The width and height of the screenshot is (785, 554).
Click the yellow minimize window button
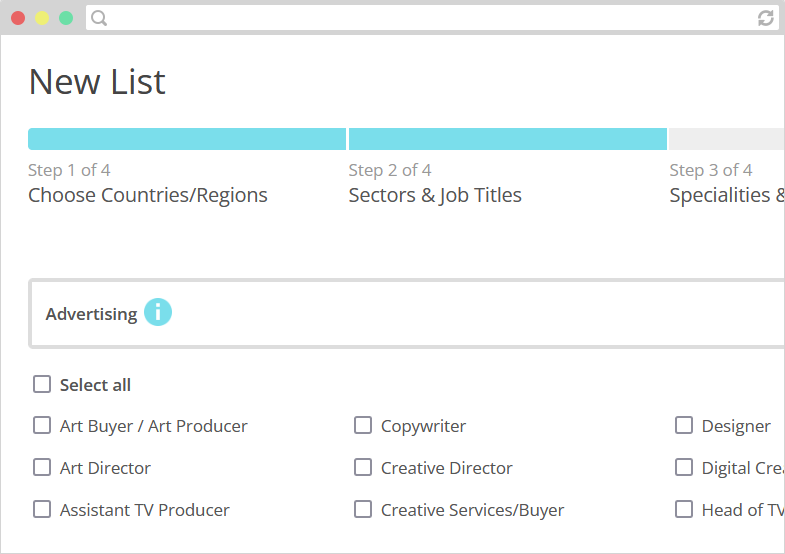point(42,19)
